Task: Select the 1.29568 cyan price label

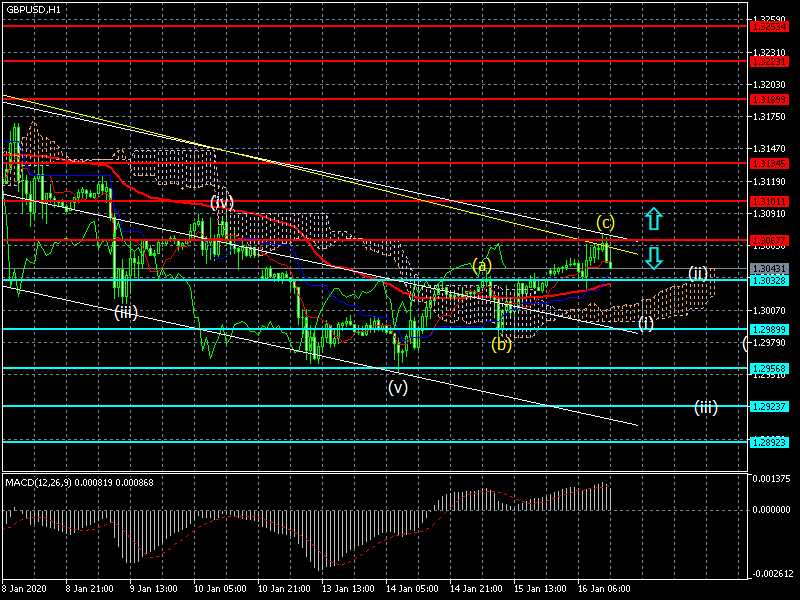Action: click(x=769, y=368)
